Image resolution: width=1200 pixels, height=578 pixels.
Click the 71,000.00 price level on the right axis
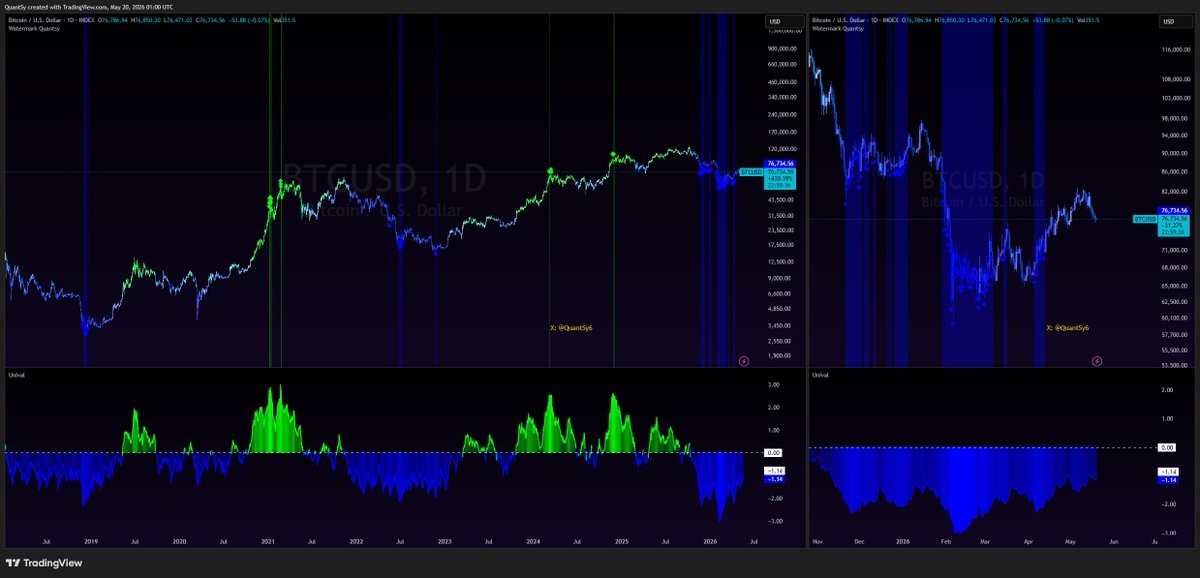click(x=1173, y=250)
